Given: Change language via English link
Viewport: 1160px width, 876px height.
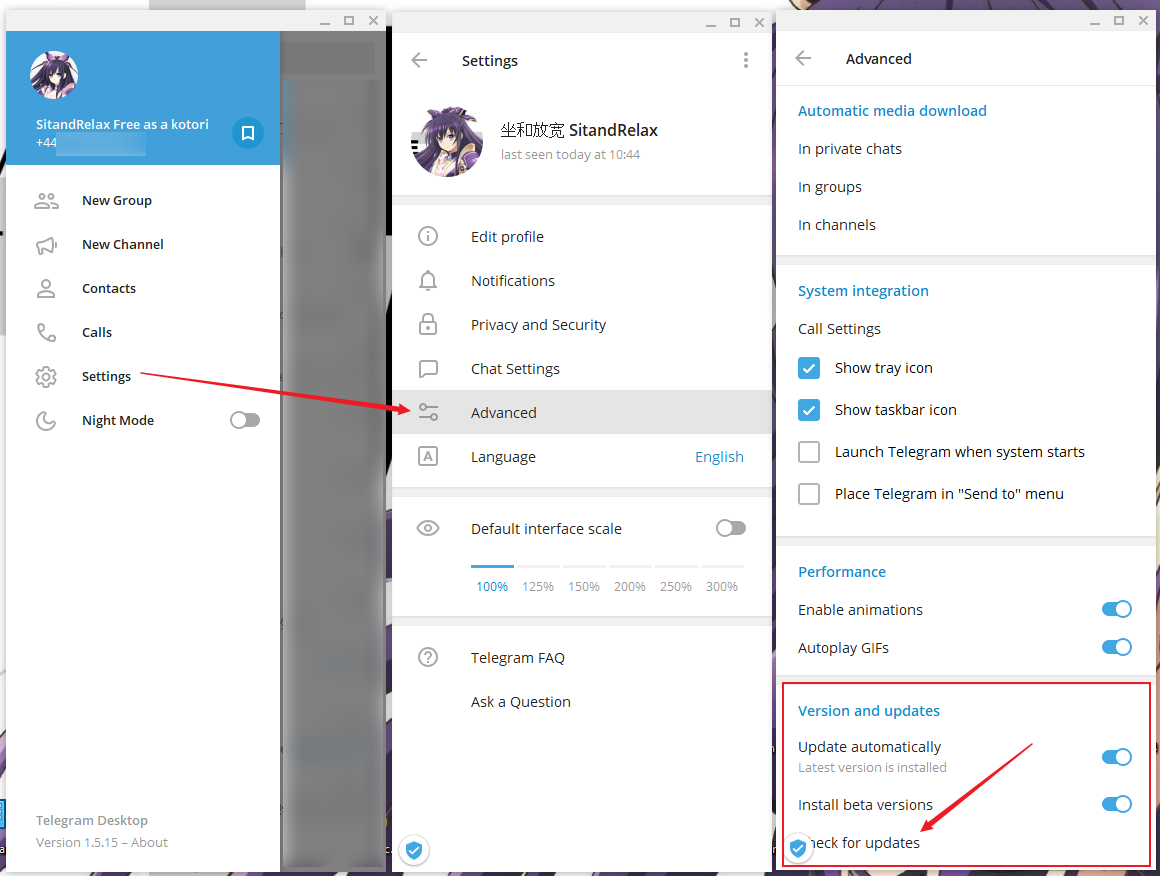Looking at the screenshot, I should (719, 457).
